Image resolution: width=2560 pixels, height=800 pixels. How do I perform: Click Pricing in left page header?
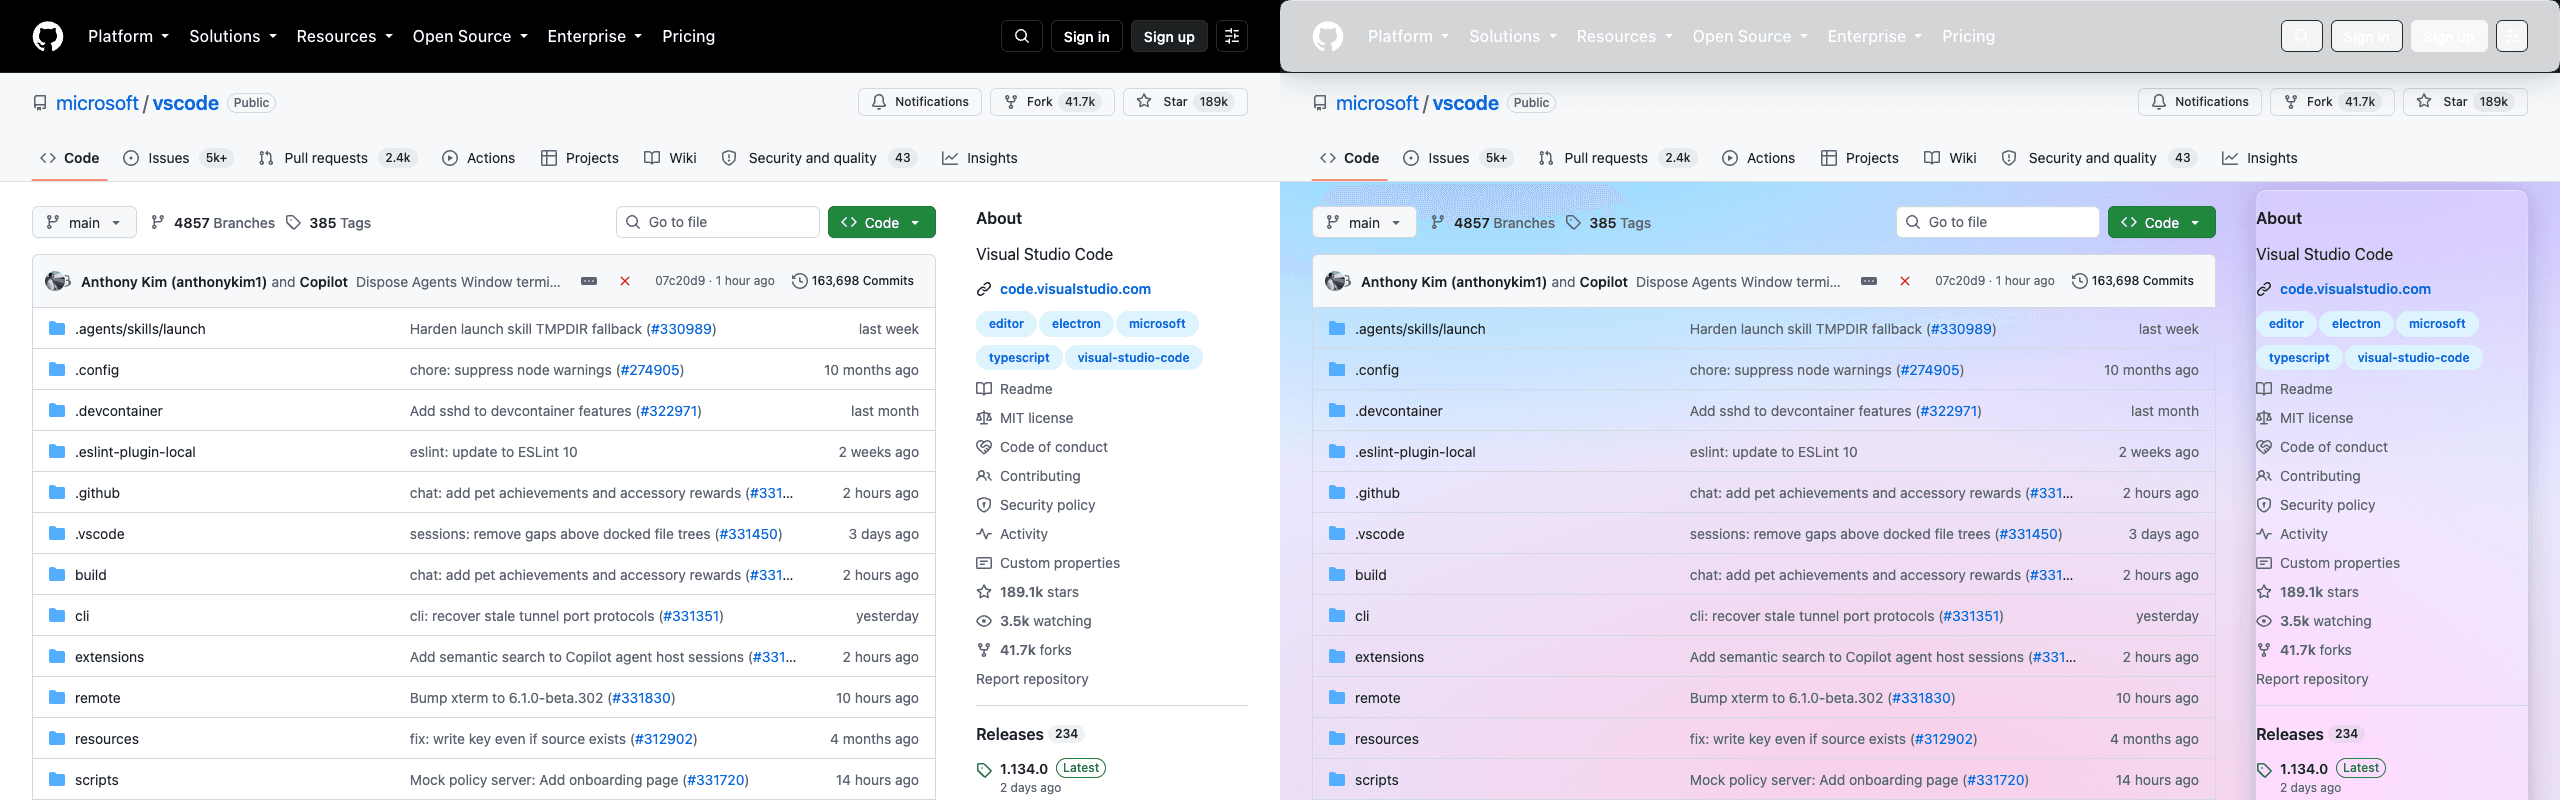coord(688,36)
